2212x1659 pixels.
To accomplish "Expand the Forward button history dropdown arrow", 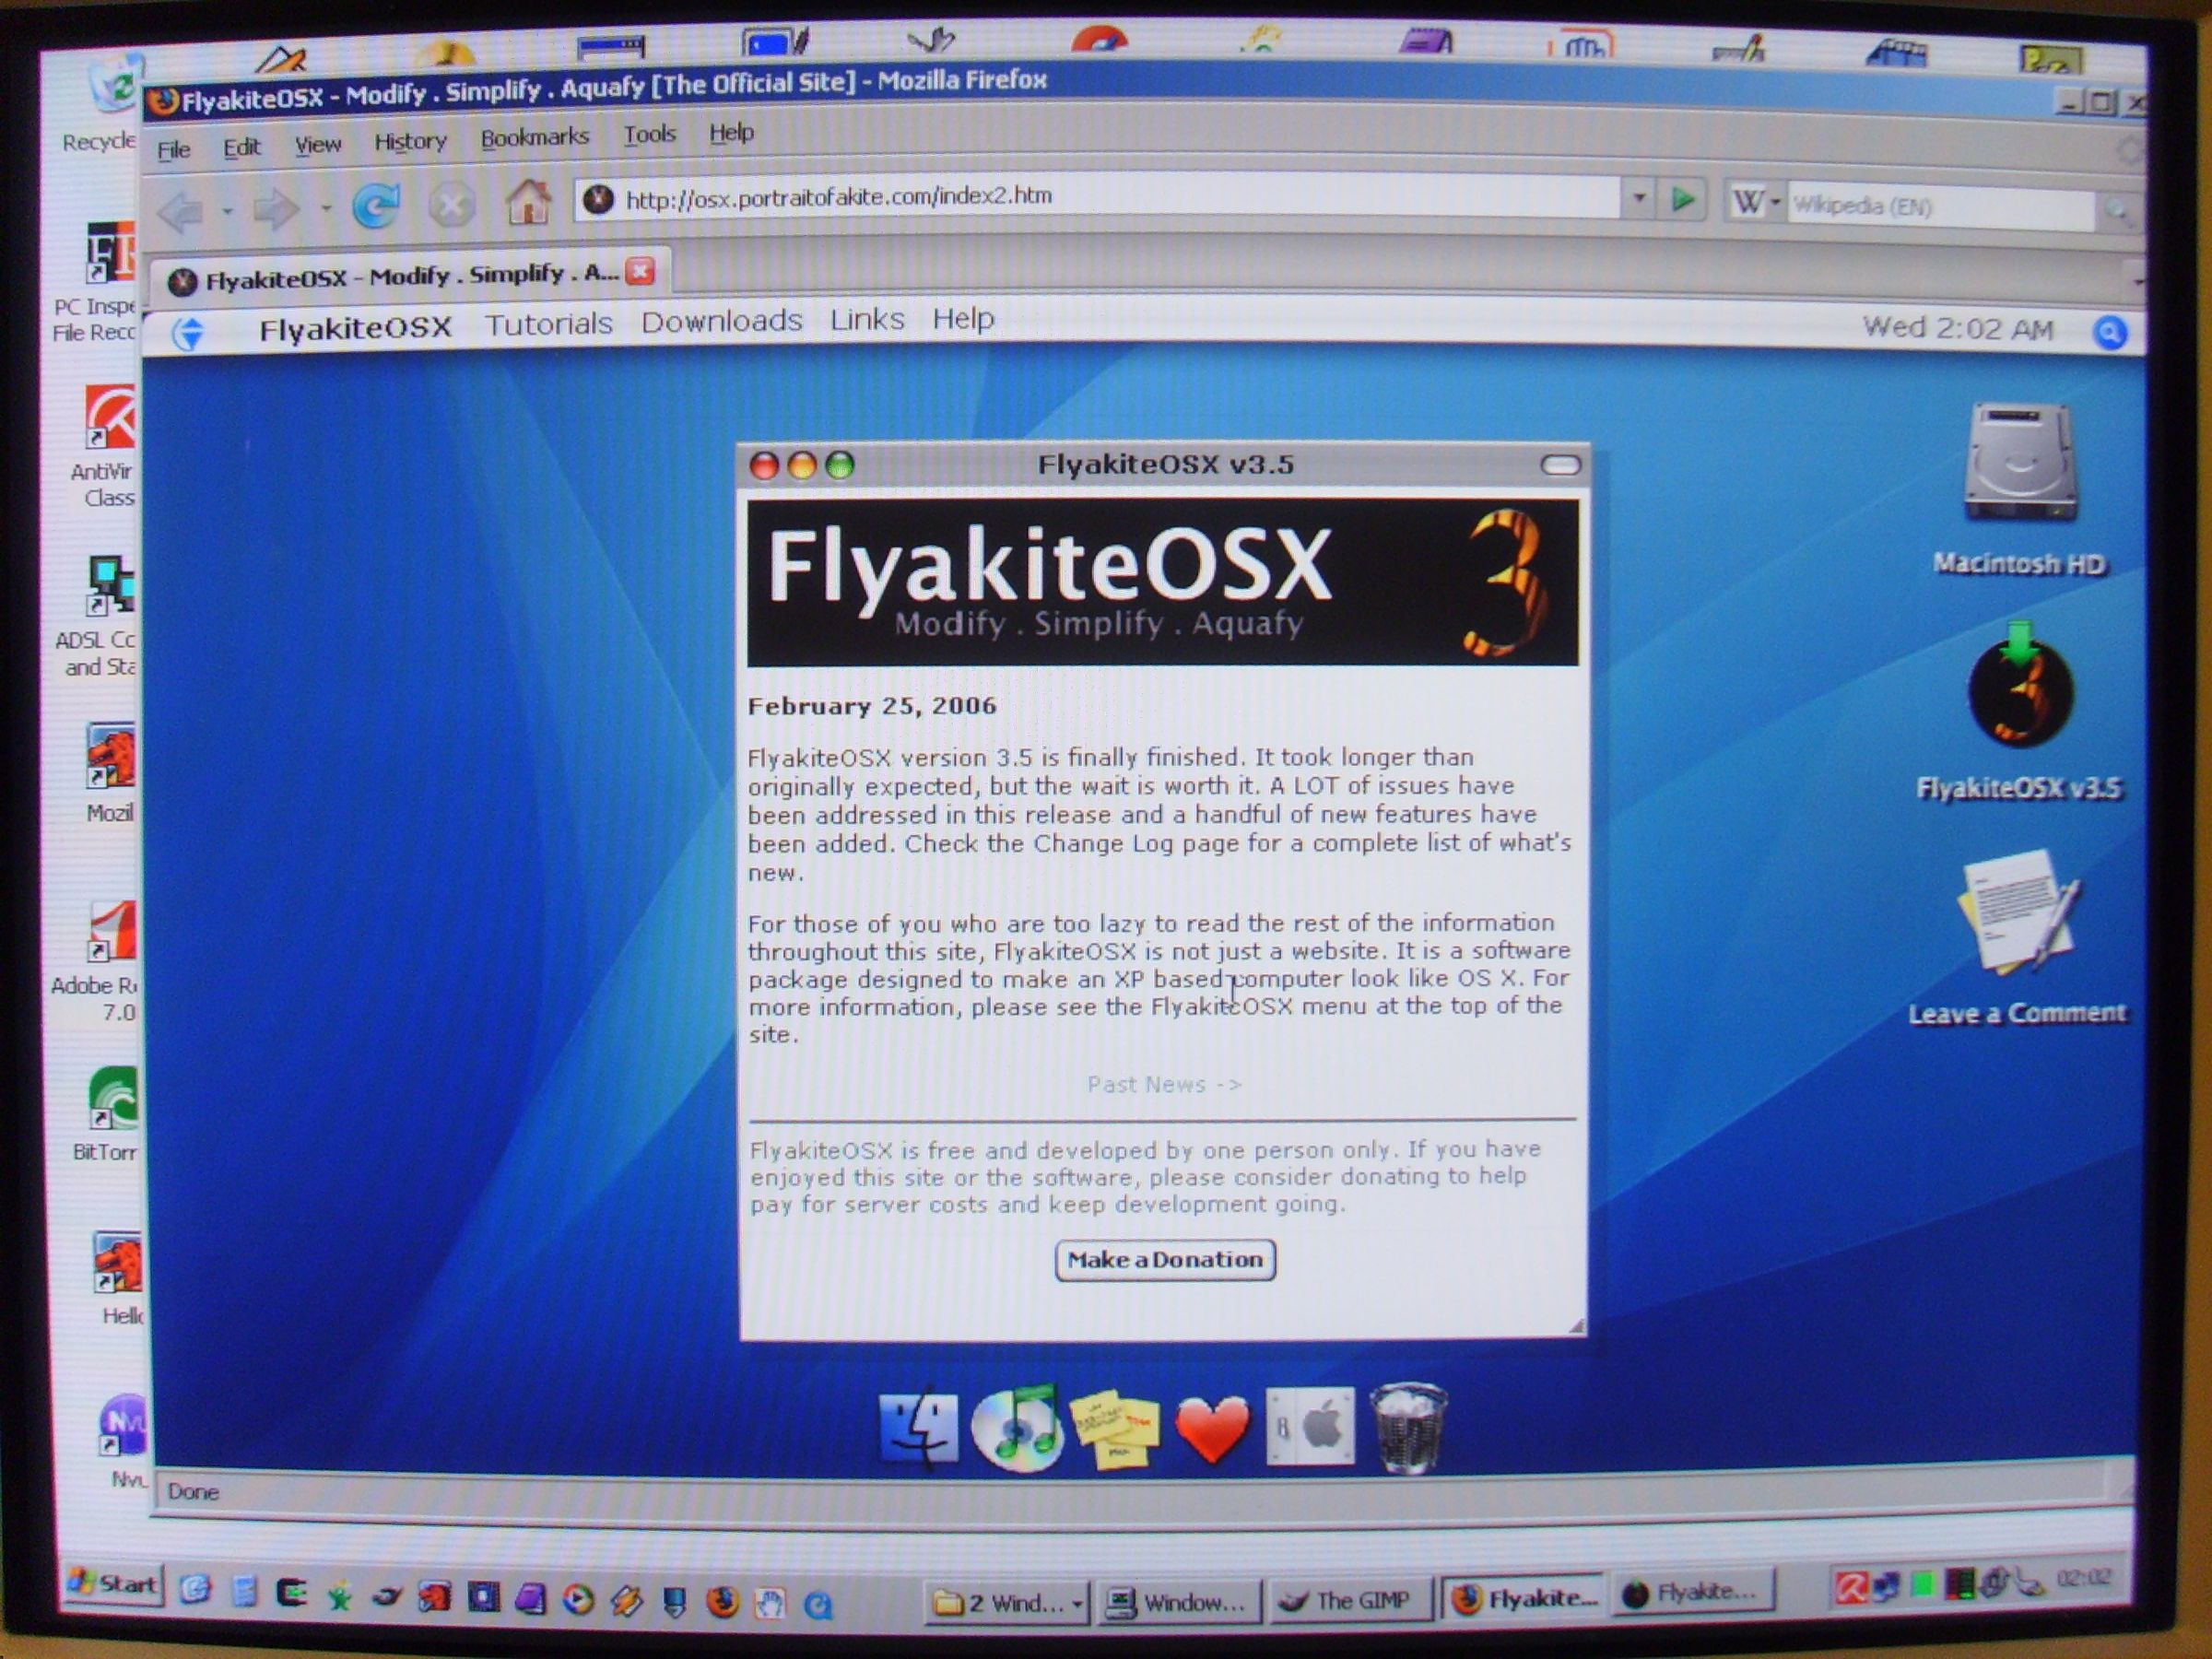I will click(x=325, y=209).
